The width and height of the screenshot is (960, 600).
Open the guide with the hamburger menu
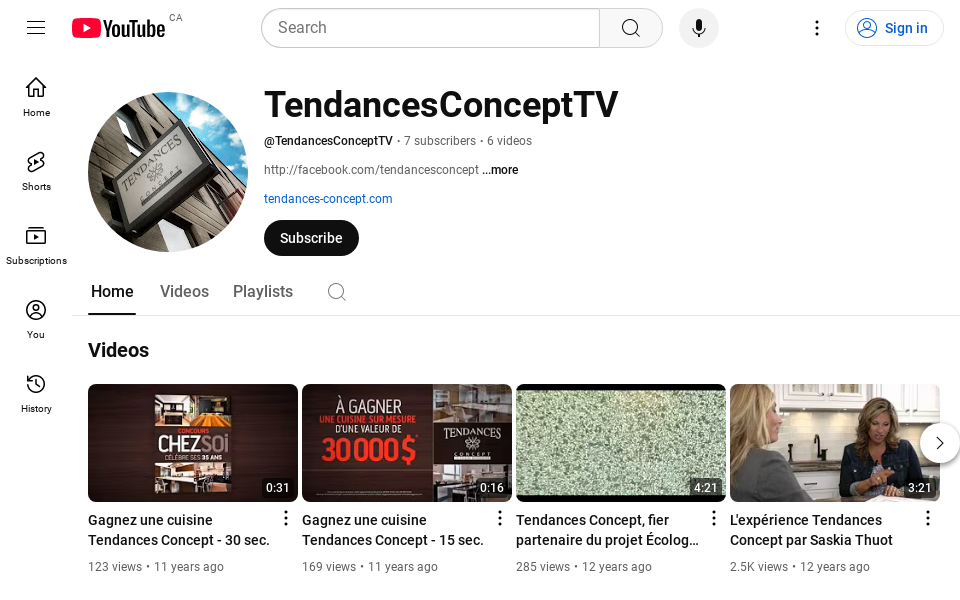(x=36, y=28)
